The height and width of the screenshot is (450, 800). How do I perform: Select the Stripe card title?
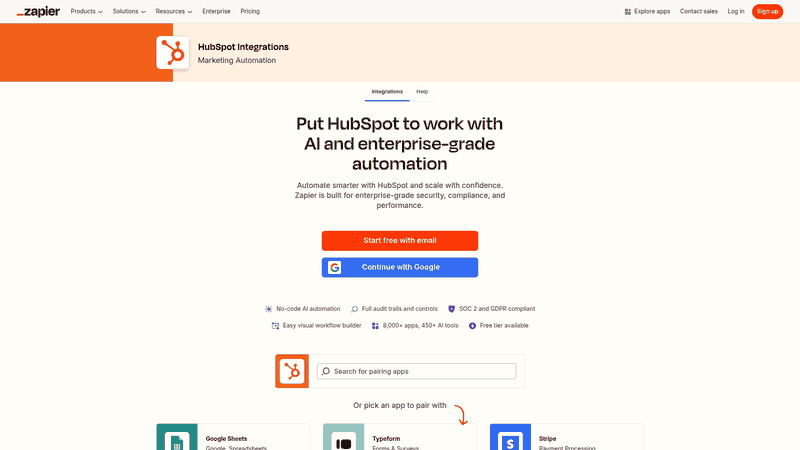547,439
